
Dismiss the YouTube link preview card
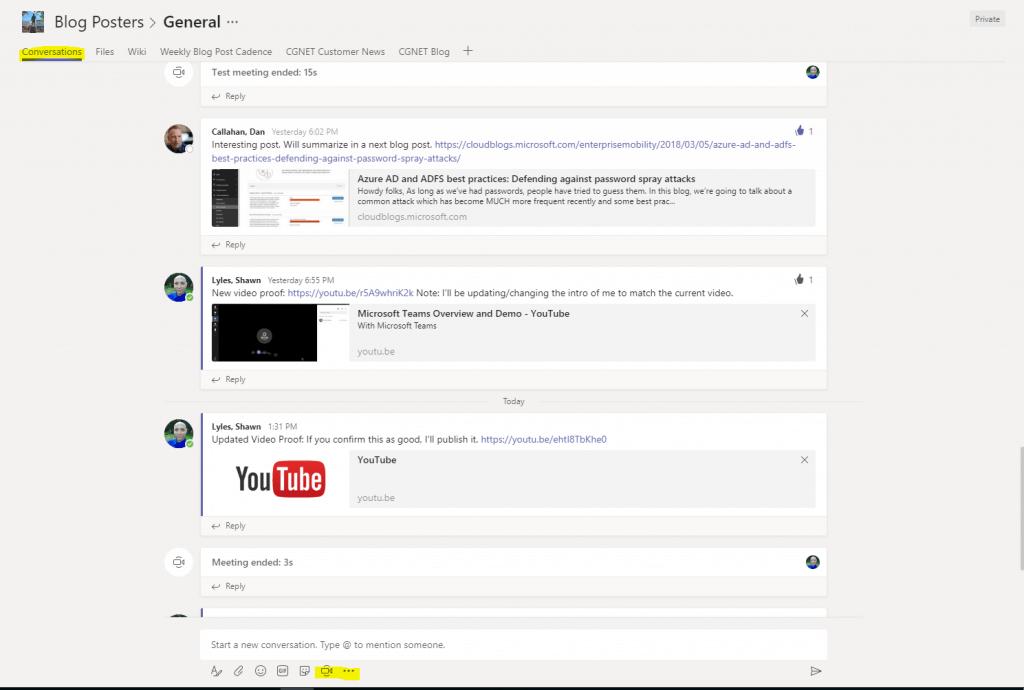click(x=805, y=460)
